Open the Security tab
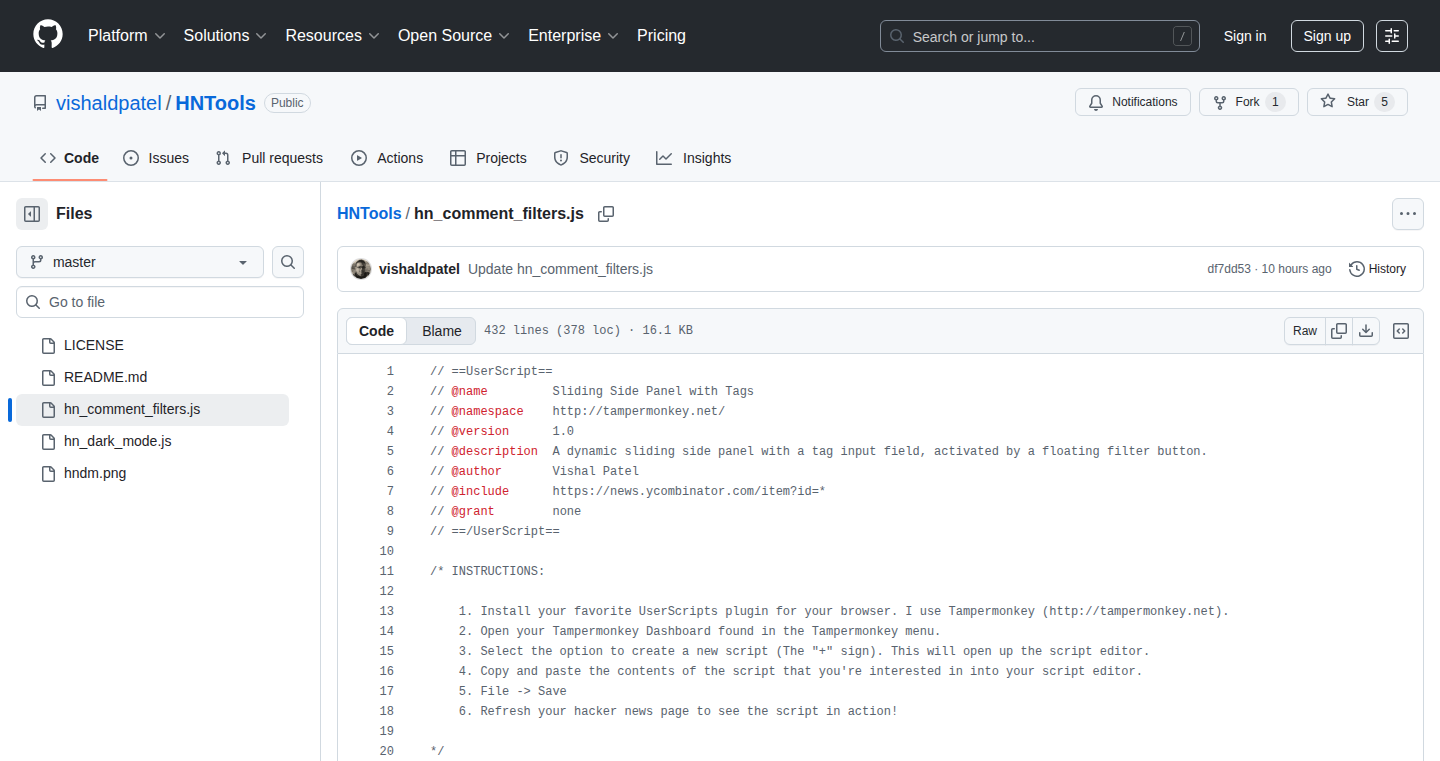The height and width of the screenshot is (761, 1440). (592, 158)
